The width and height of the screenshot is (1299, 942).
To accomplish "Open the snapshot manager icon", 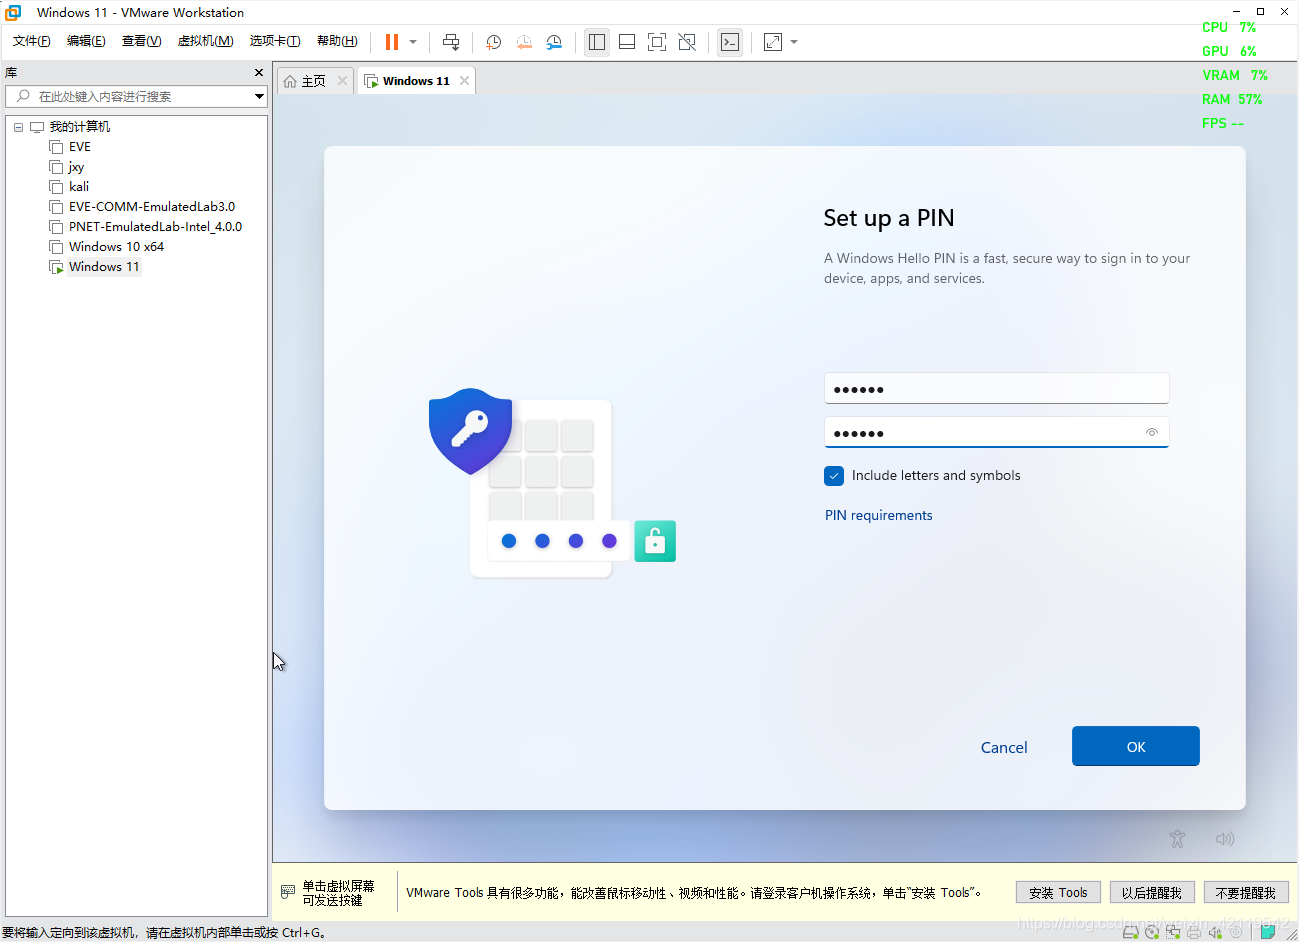I will click(554, 42).
